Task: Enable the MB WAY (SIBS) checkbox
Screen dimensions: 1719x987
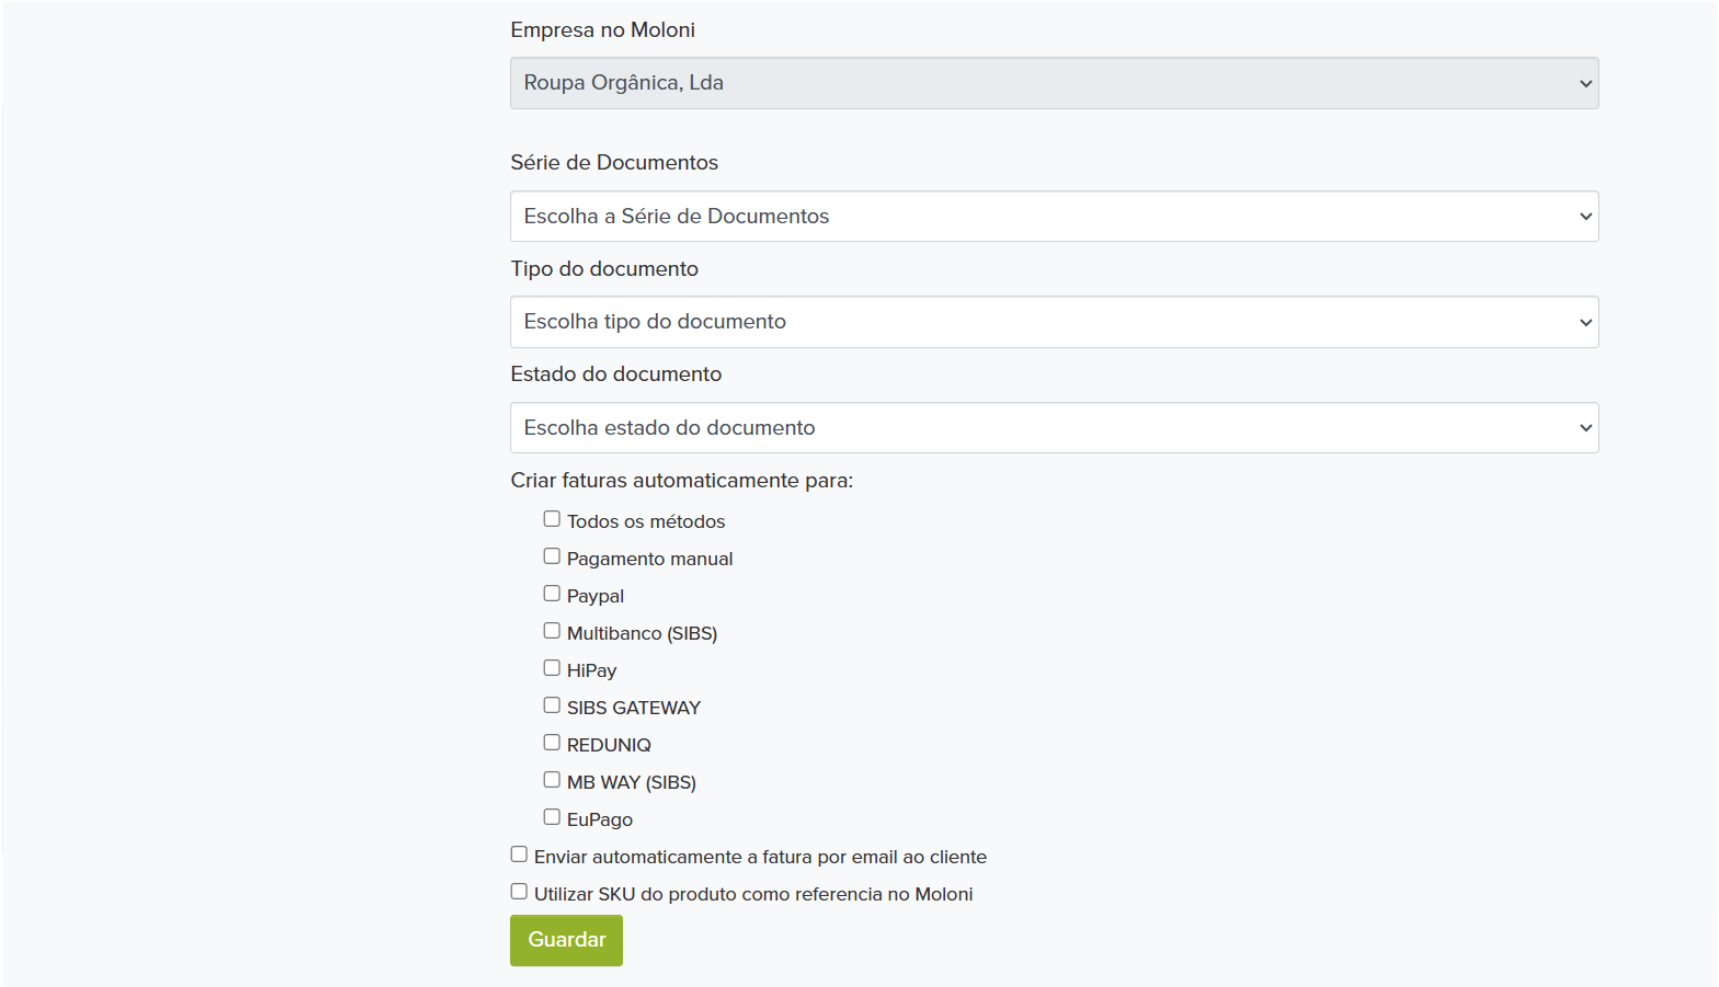Action: point(552,780)
